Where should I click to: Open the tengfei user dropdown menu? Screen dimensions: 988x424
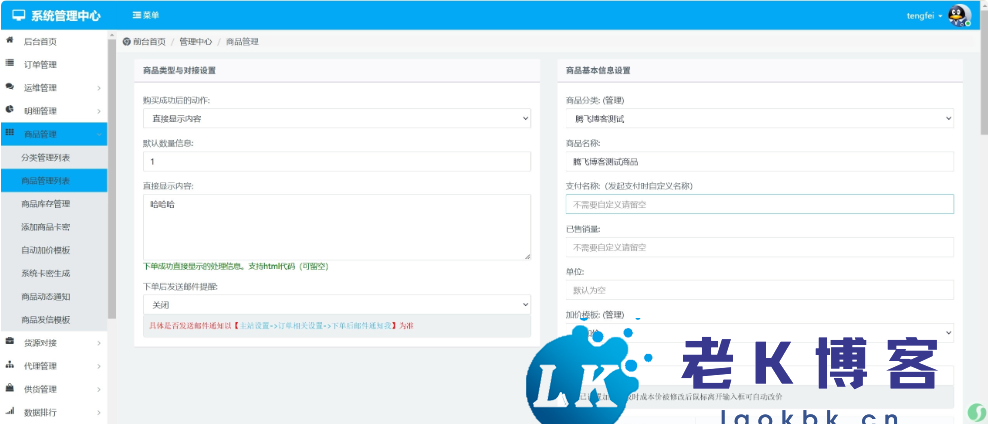(924, 16)
